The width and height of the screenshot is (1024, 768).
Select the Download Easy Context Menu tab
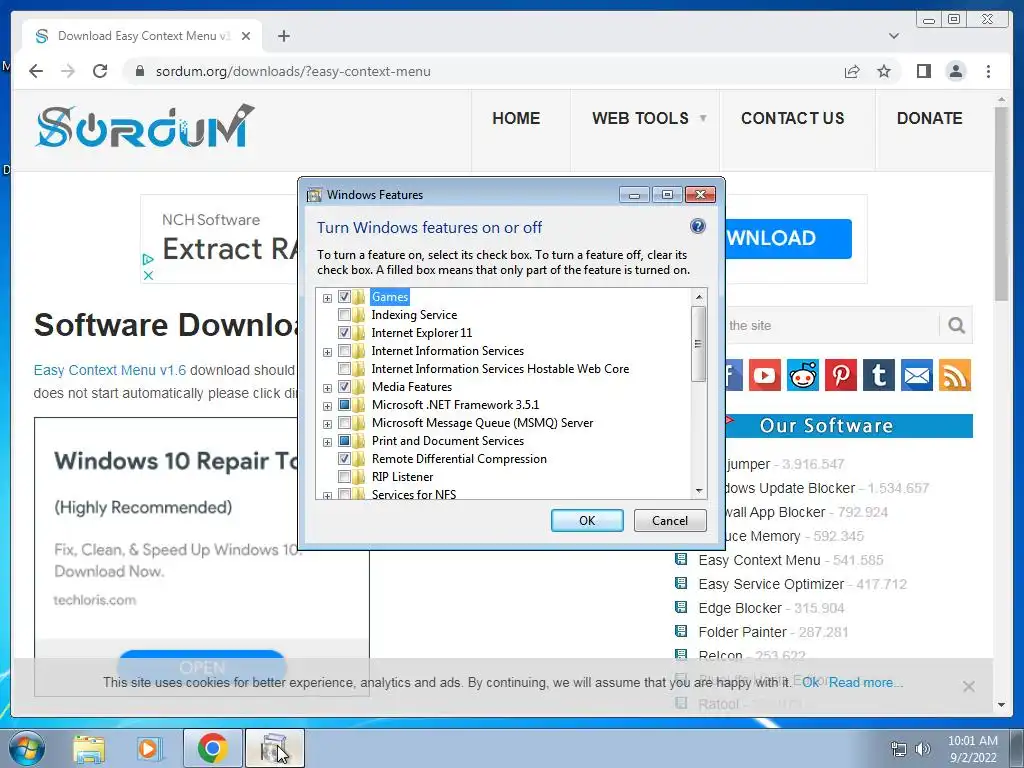tap(142, 36)
